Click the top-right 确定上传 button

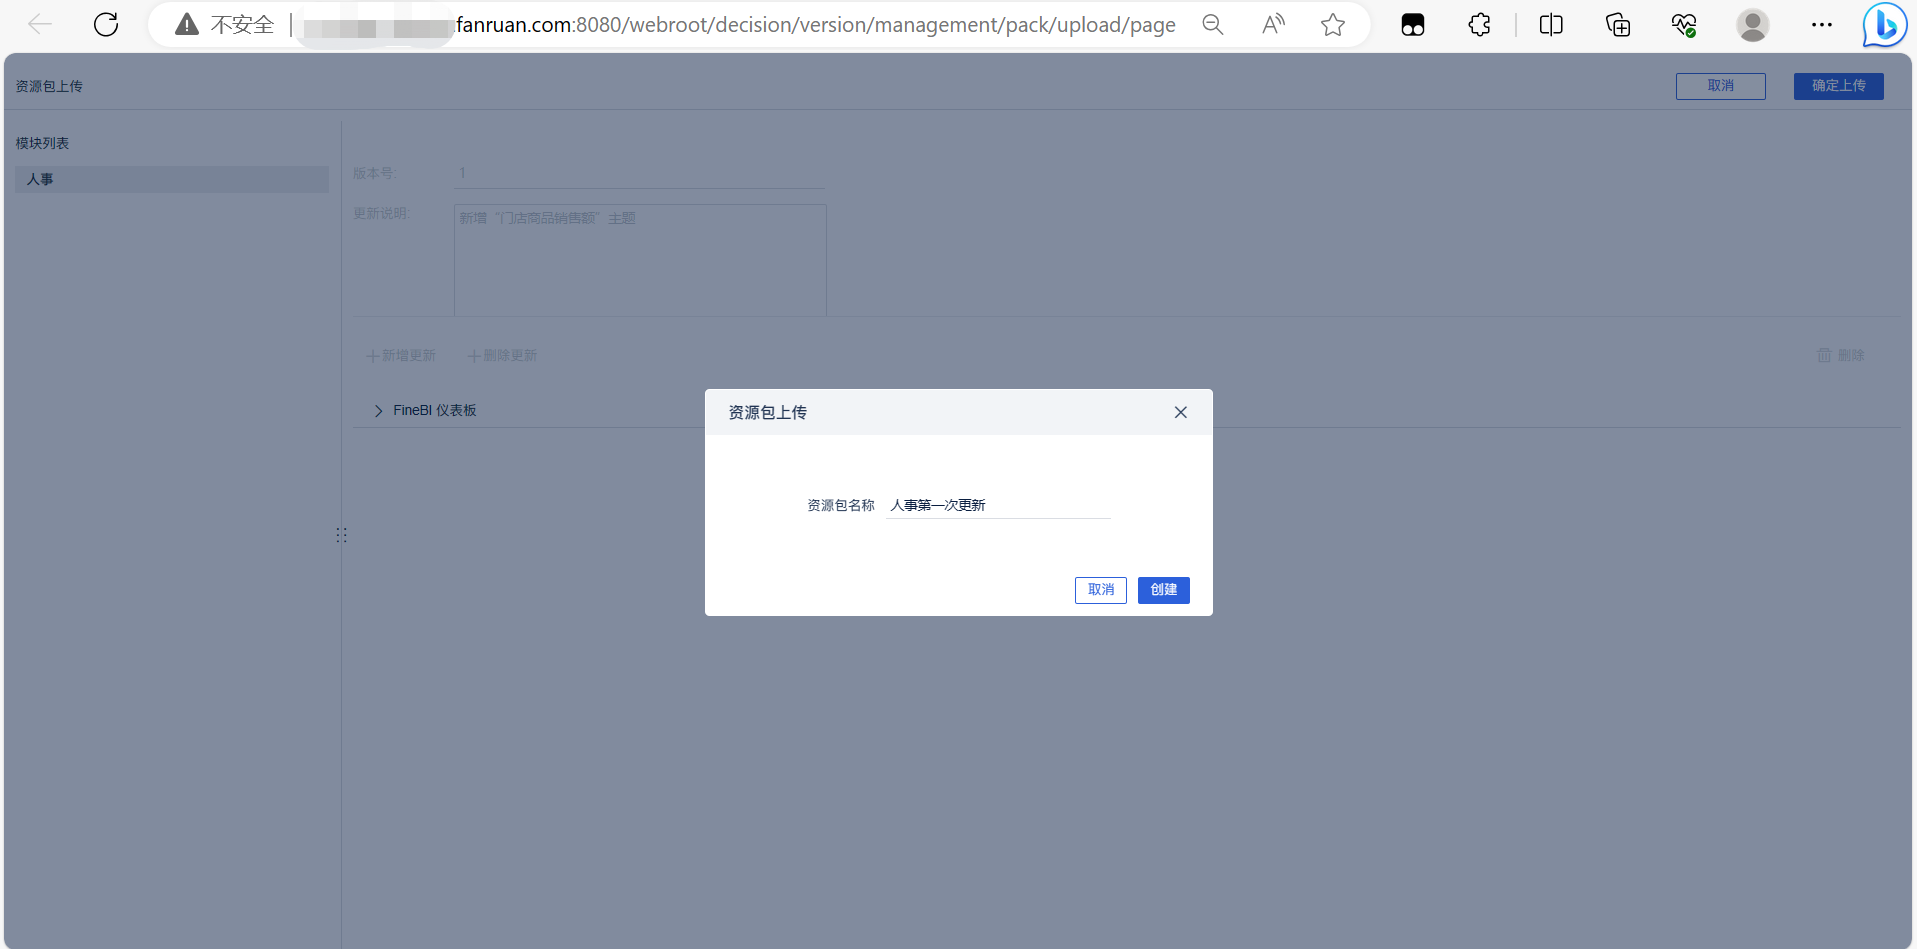point(1839,86)
